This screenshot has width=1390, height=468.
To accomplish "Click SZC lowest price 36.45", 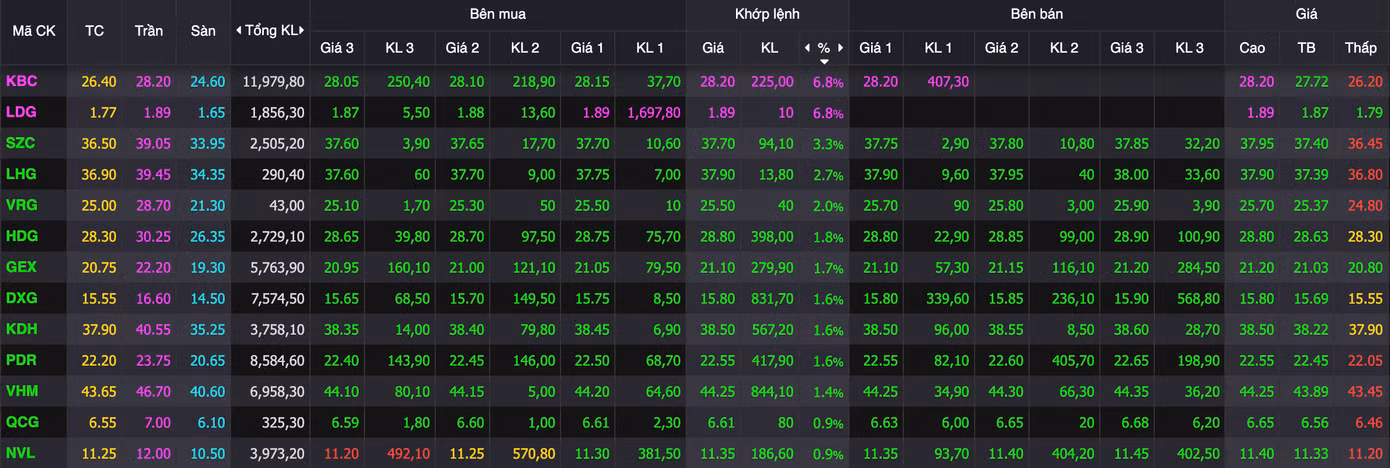I will pyautogui.click(x=1365, y=144).
